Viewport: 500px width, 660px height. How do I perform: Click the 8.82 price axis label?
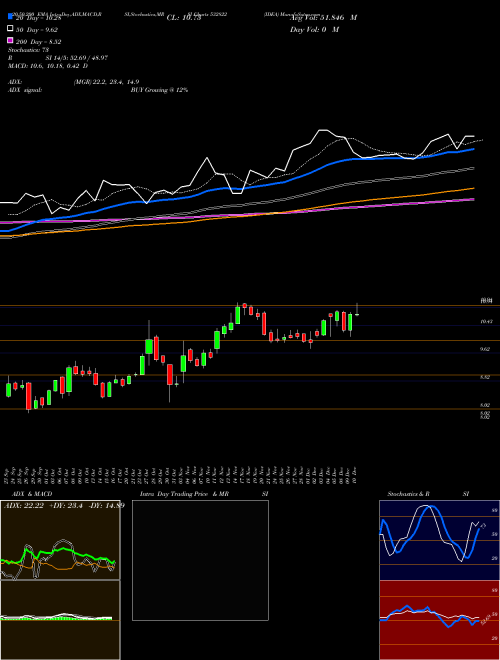485,377
